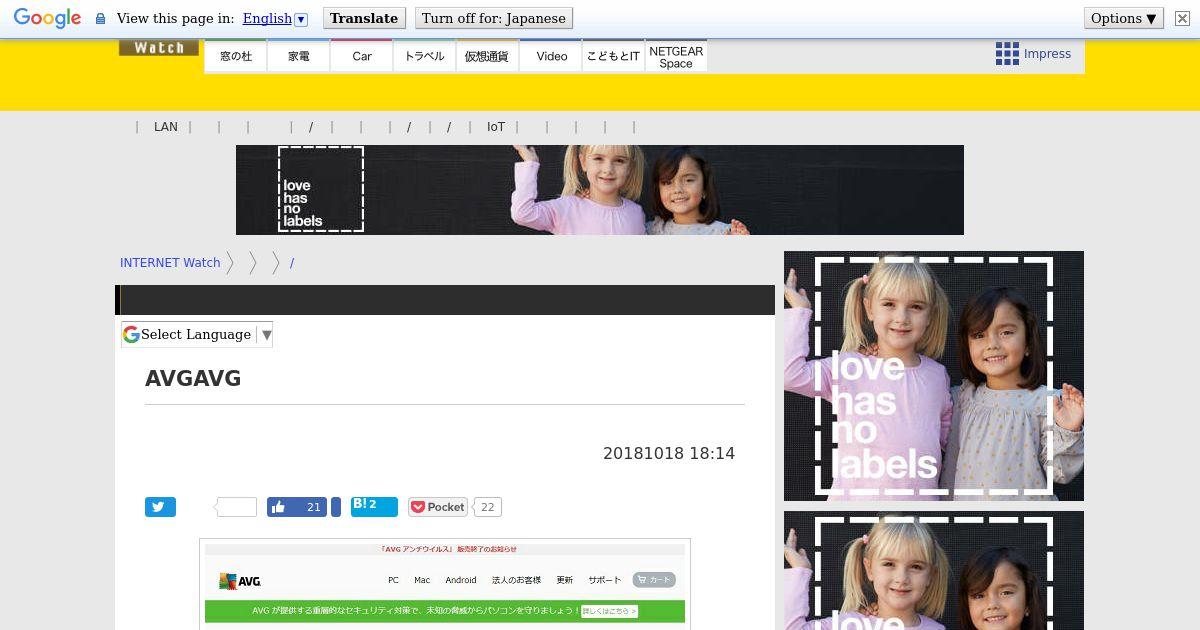1200x630 pixels.
Task: Share the article on Twitter
Action: click(160, 507)
